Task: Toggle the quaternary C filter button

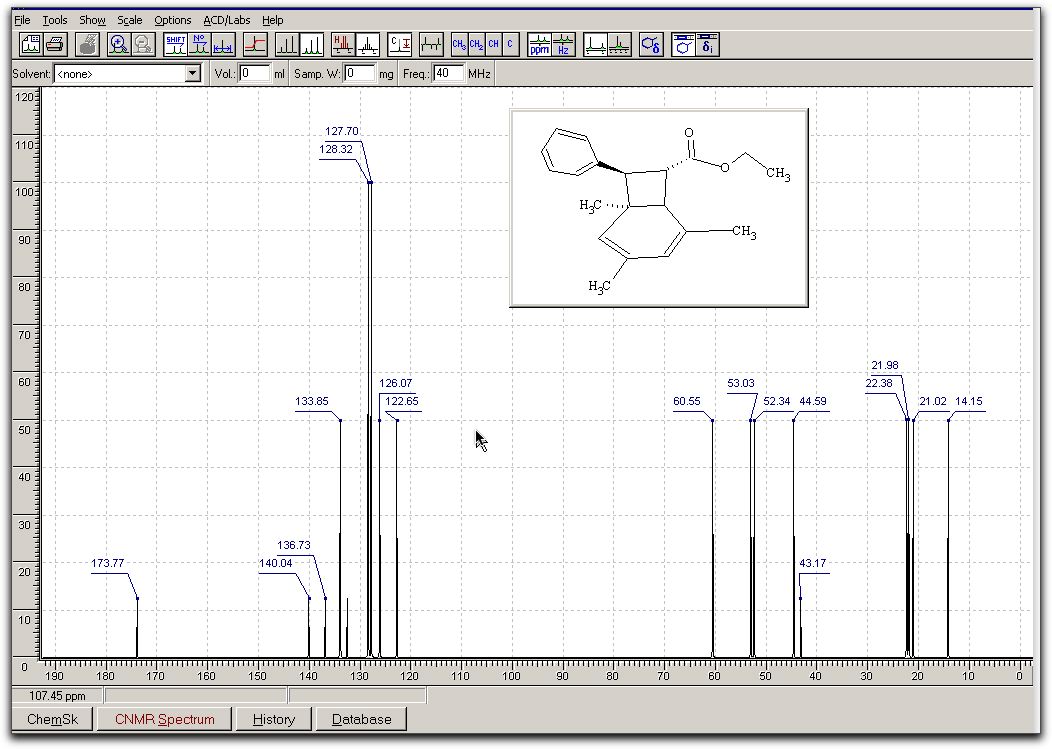Action: [x=511, y=44]
